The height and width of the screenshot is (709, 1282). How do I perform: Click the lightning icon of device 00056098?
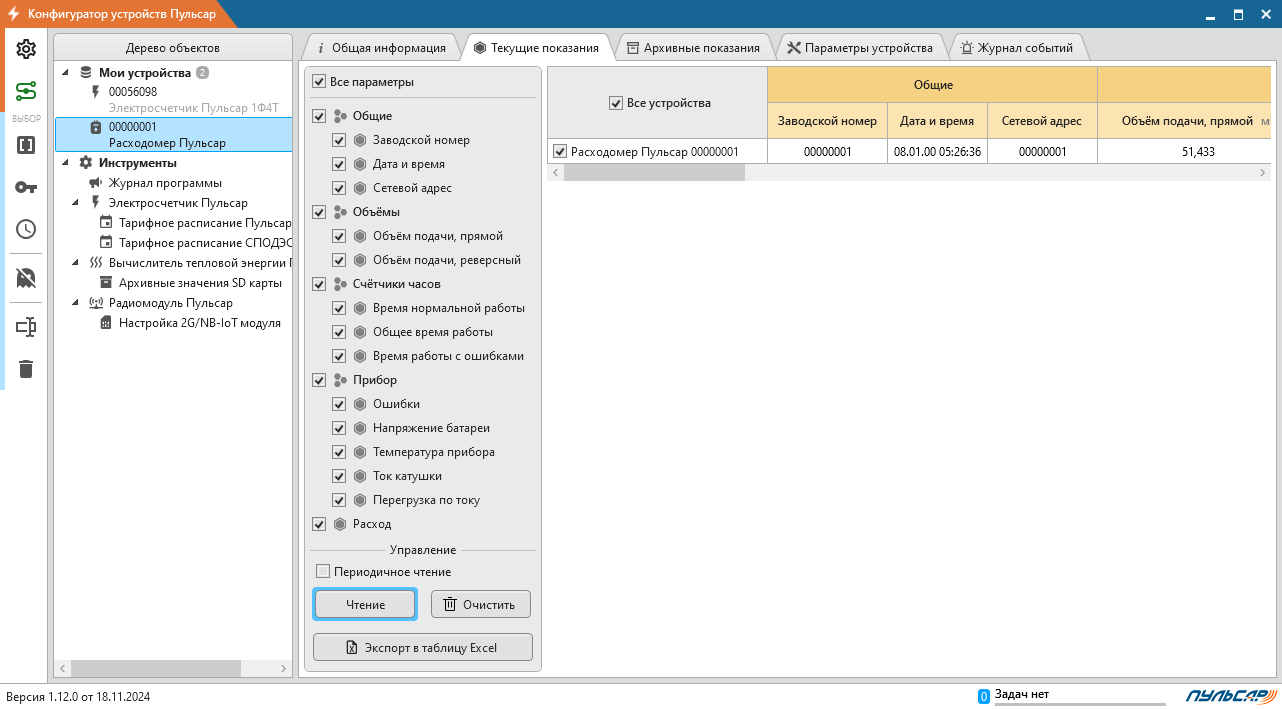(x=96, y=92)
